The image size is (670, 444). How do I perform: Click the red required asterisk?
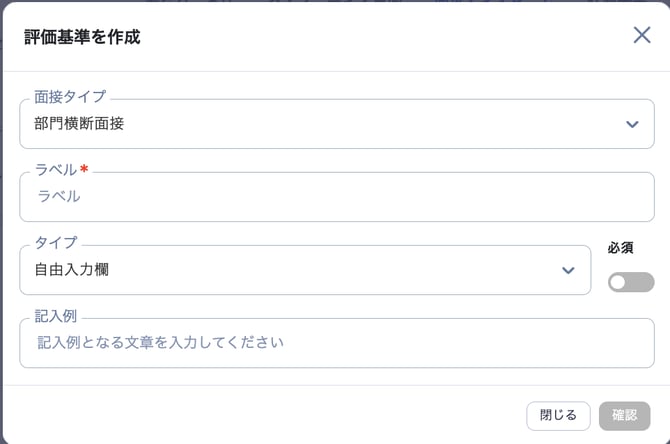[x=85, y=169]
